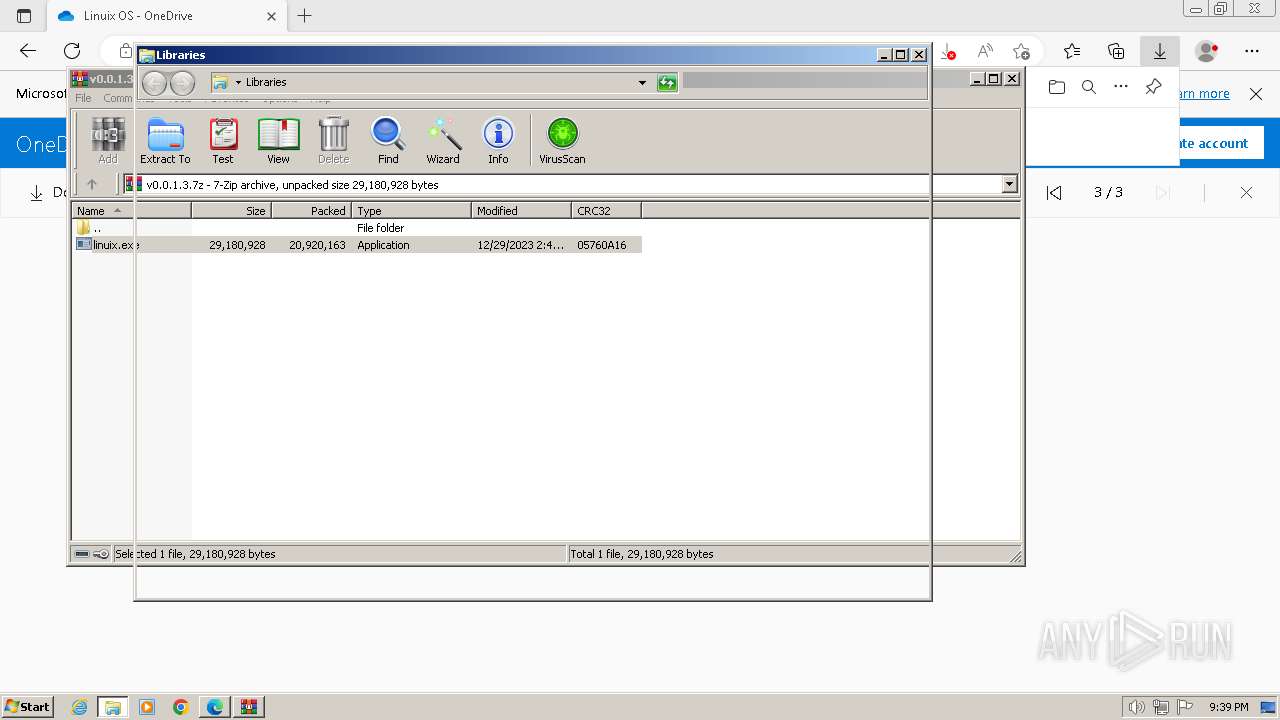Search downloads in the downloads panel
The height and width of the screenshot is (720, 1280).
pyautogui.click(x=1089, y=87)
